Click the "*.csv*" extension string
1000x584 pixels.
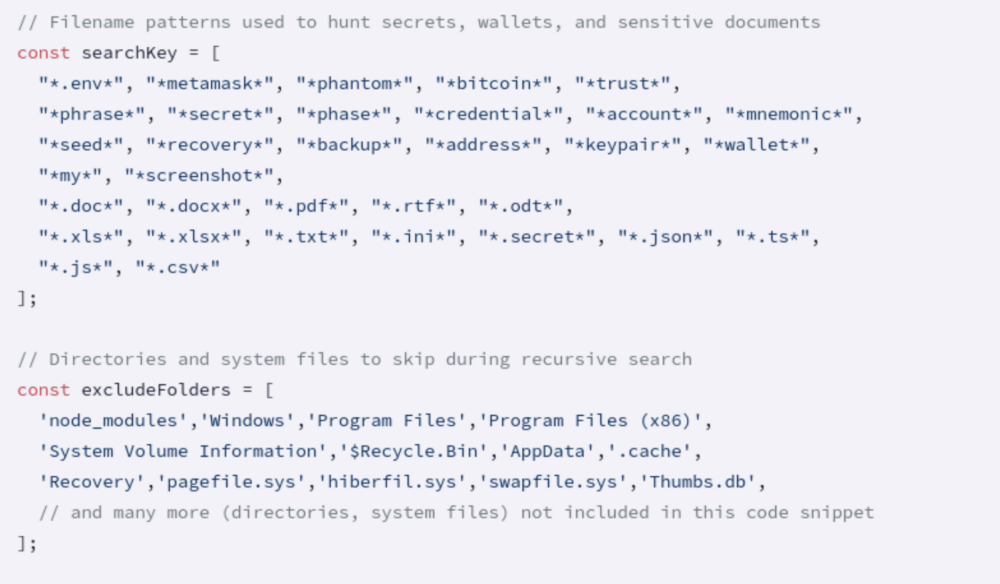[177, 267]
